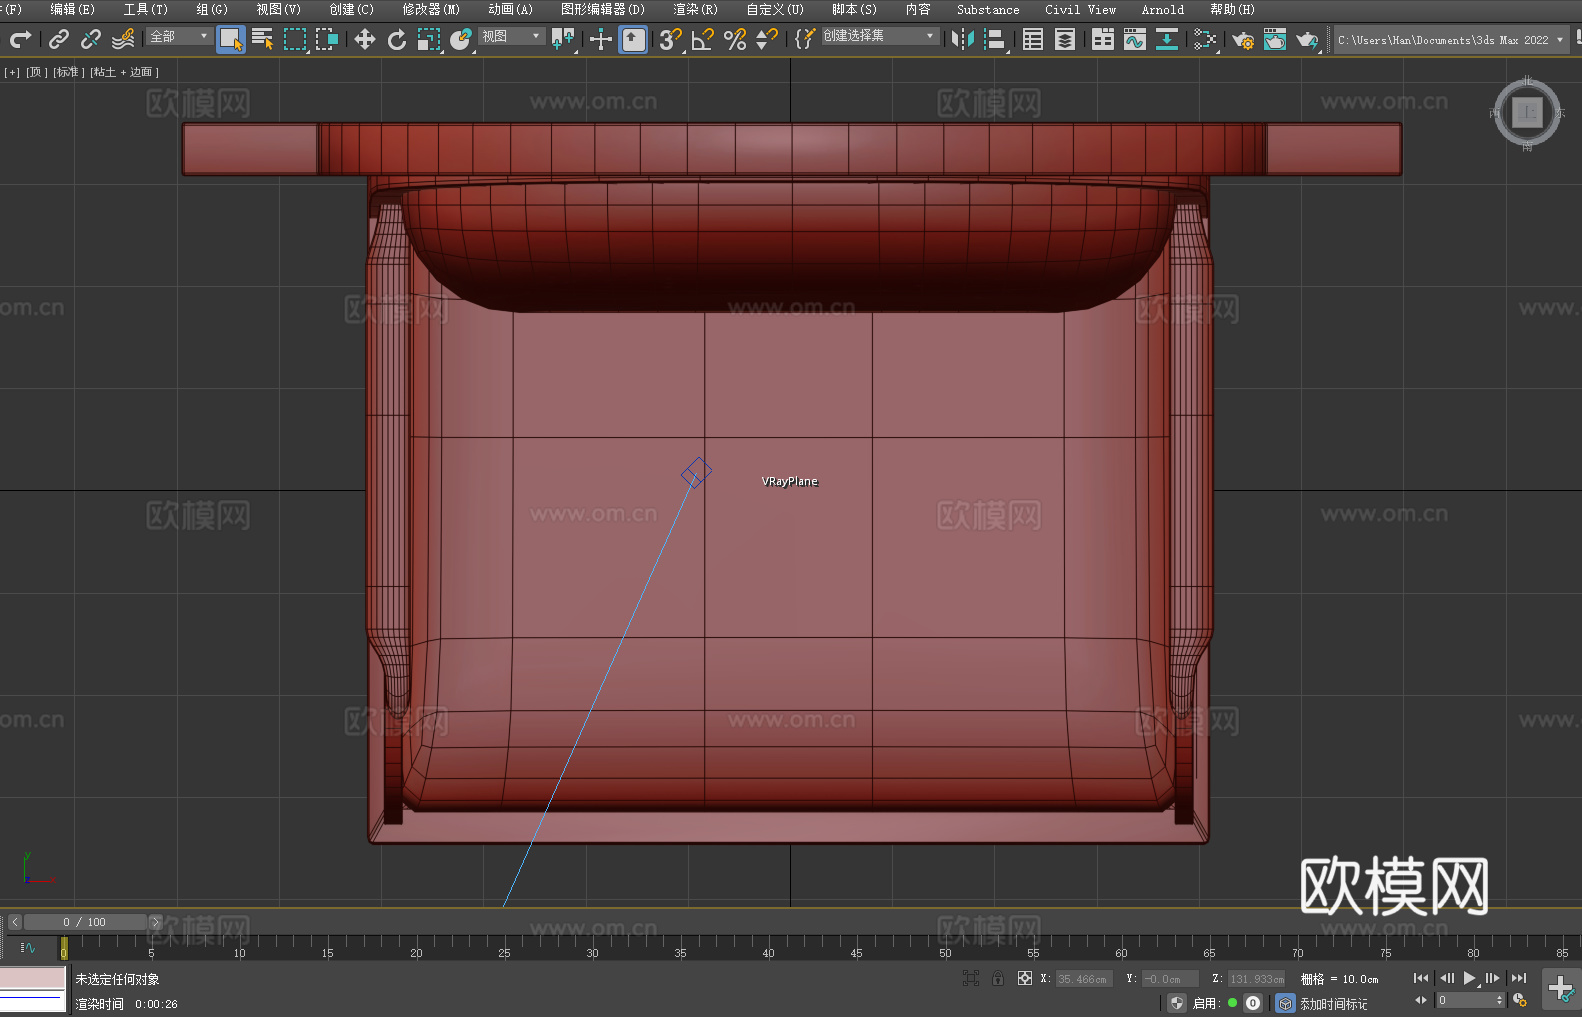1582x1017 pixels.
Task: Click the Unlink selection broken chain icon
Action: [x=91, y=39]
